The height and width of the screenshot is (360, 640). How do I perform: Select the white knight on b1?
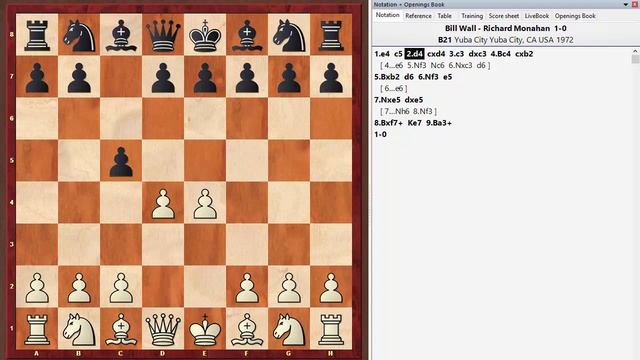coord(79,329)
